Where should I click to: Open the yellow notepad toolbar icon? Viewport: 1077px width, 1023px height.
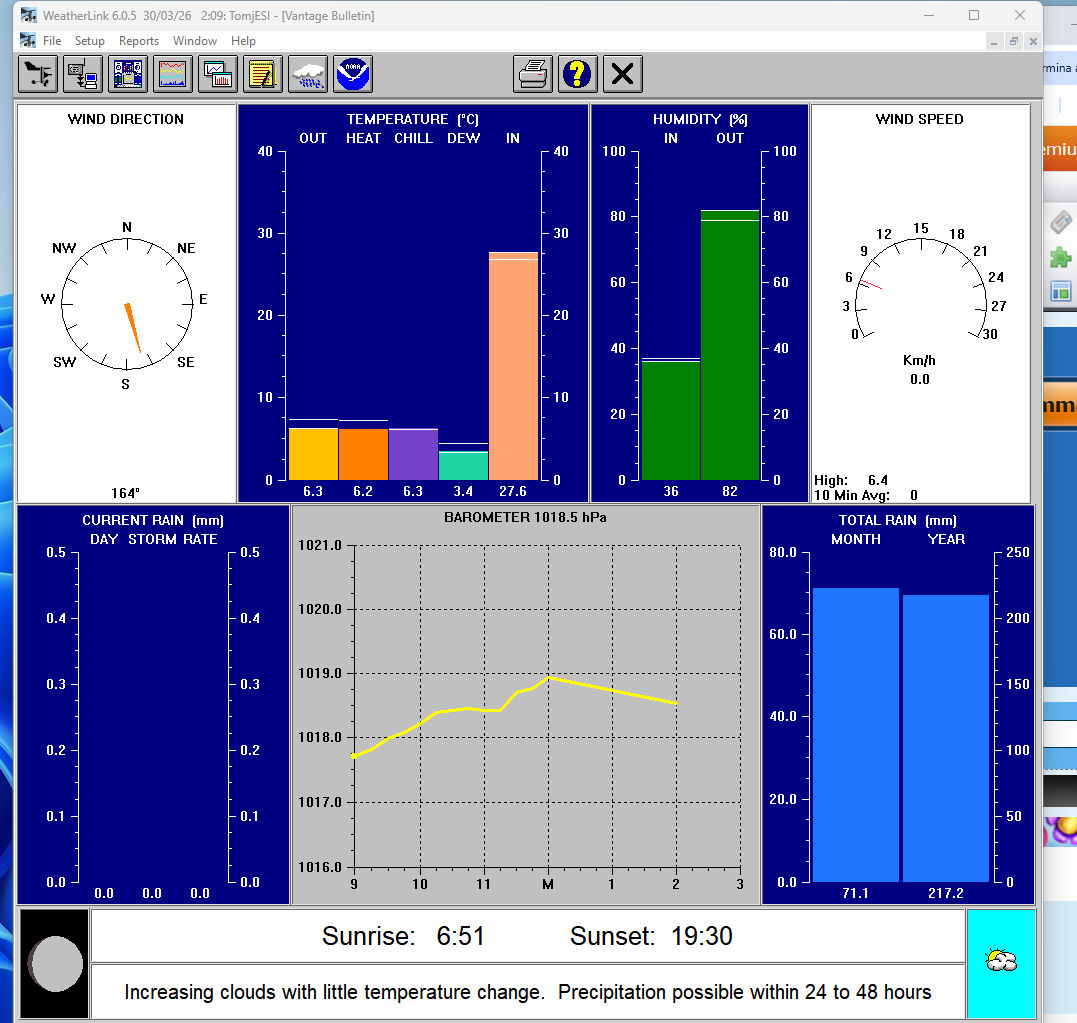(263, 74)
